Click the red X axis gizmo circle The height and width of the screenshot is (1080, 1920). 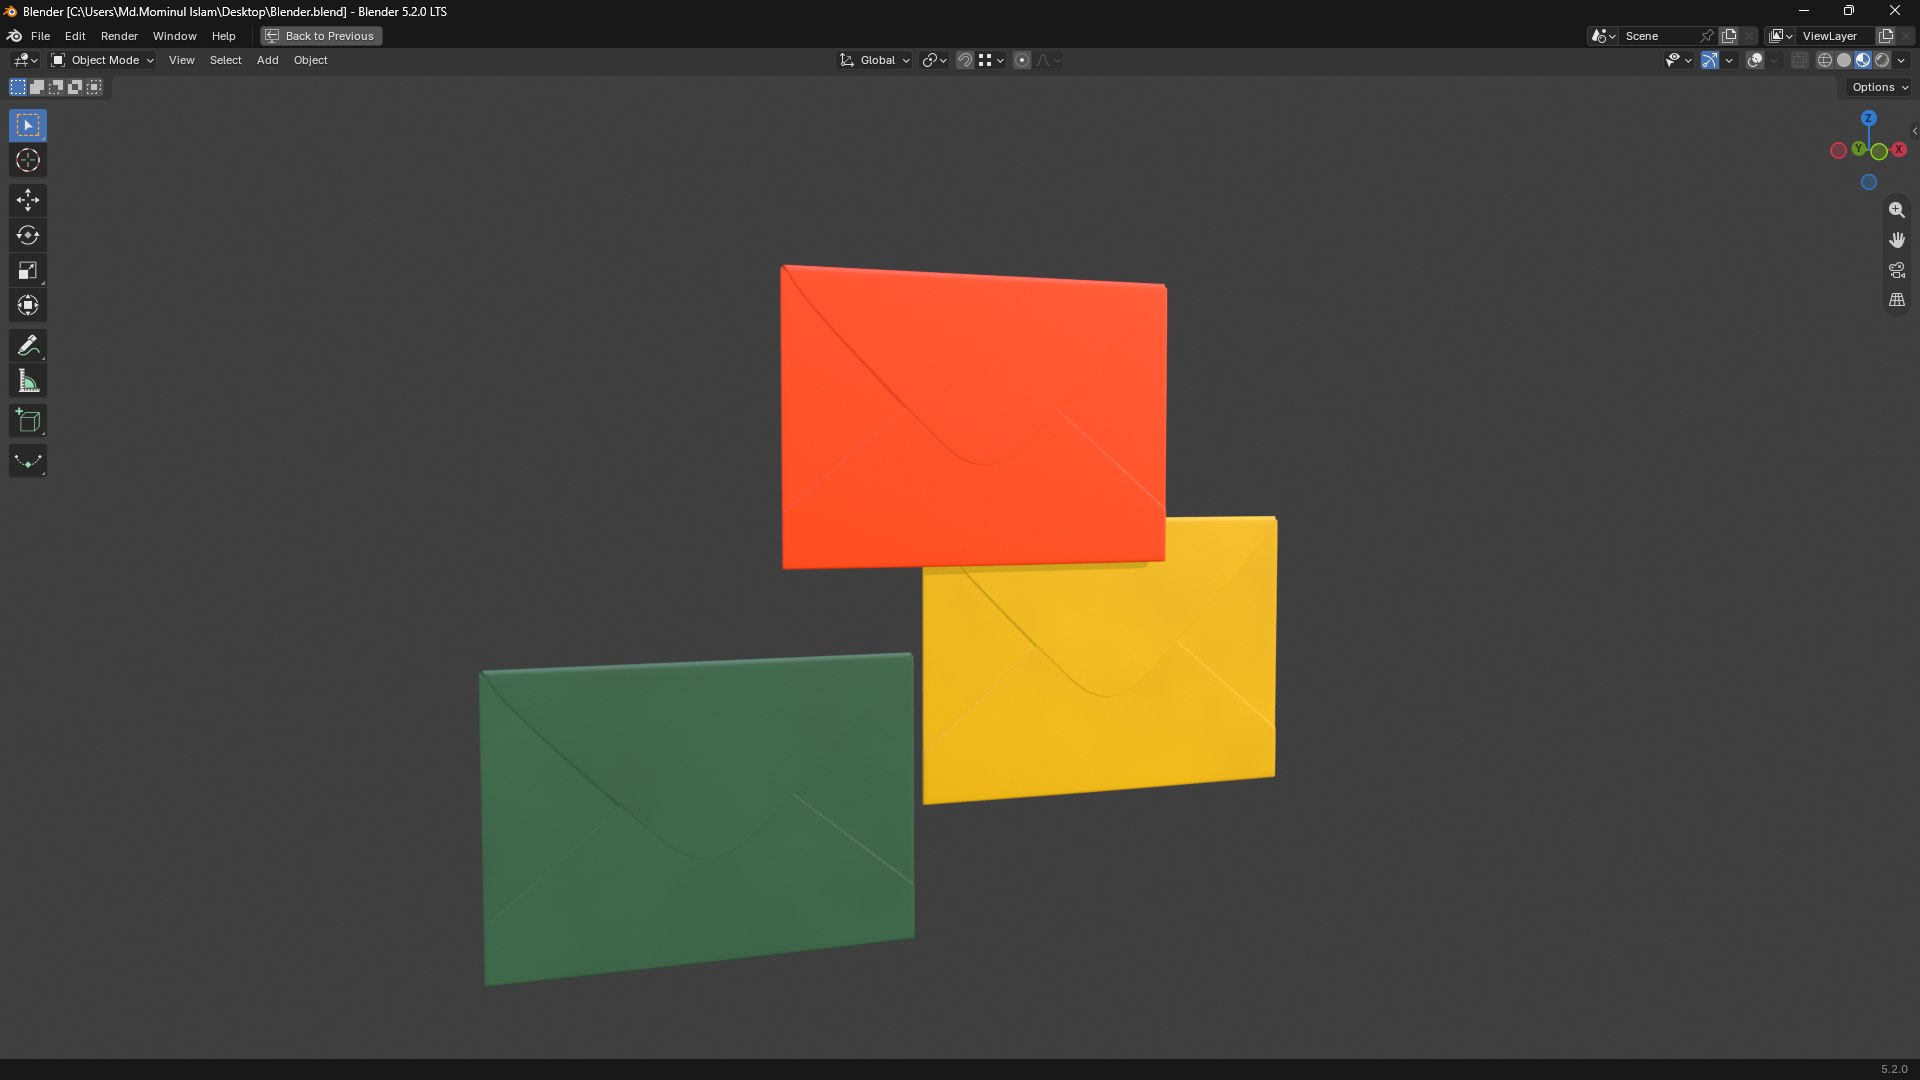1899,150
